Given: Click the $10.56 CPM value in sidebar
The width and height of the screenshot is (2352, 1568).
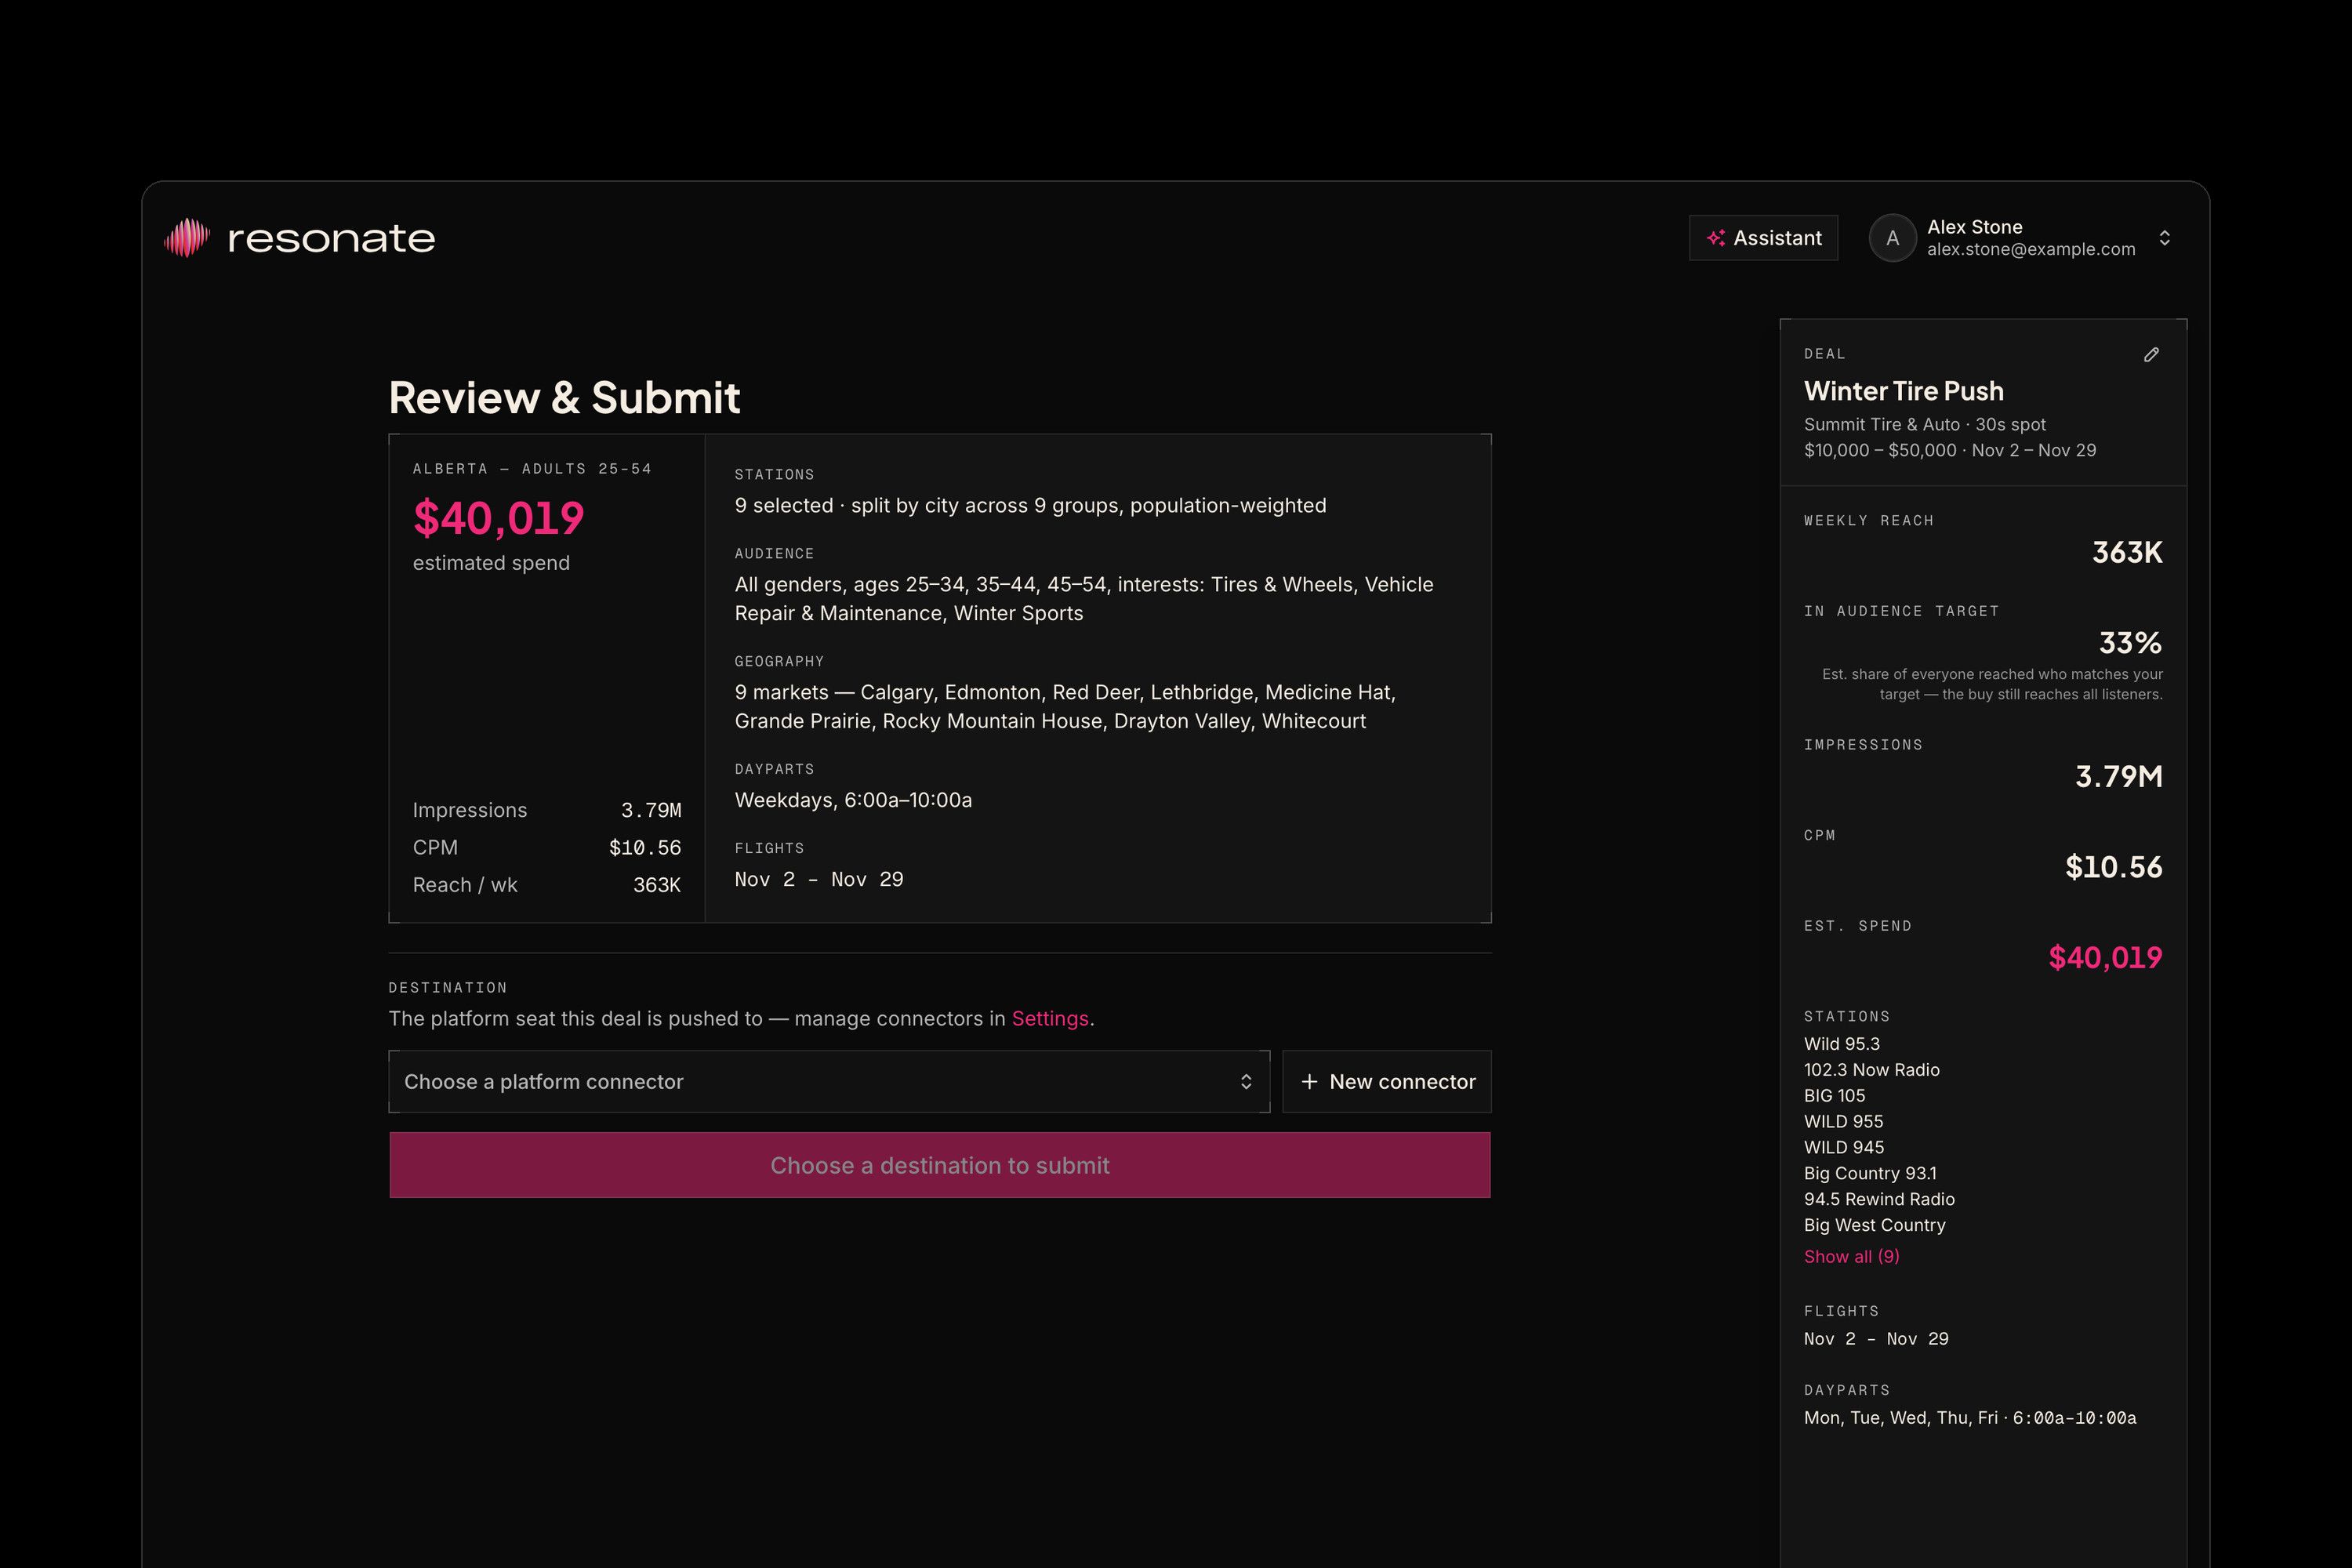Looking at the screenshot, I should 2113,867.
